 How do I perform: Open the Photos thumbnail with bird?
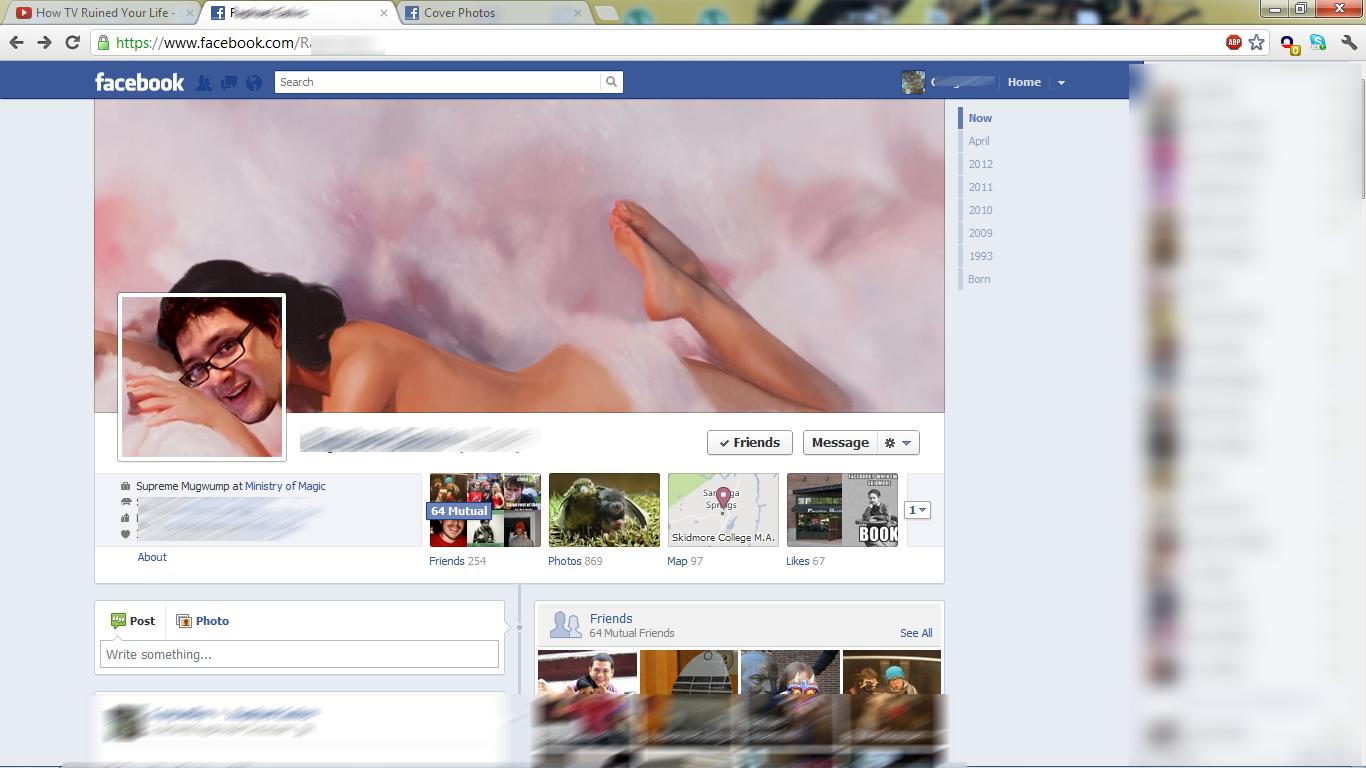(x=604, y=510)
